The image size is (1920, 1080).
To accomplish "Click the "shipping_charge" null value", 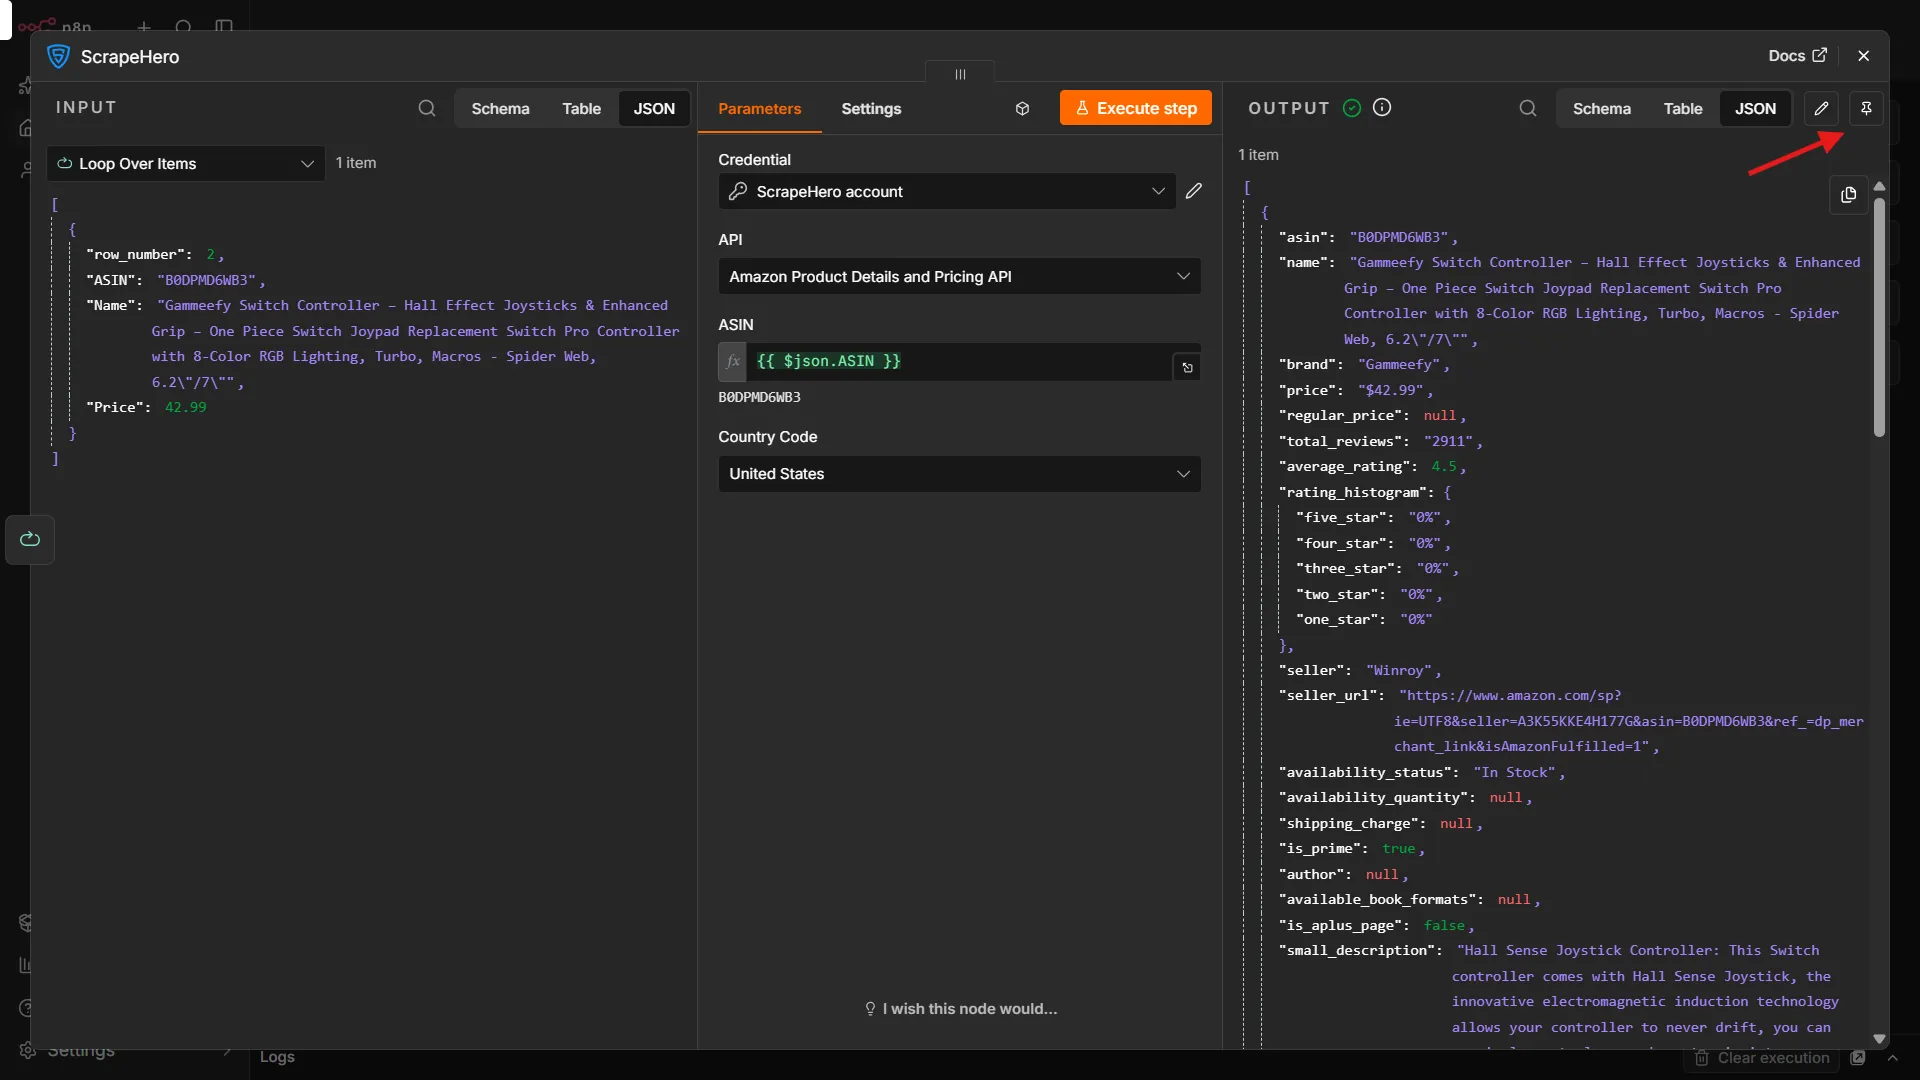I will pos(1456,824).
